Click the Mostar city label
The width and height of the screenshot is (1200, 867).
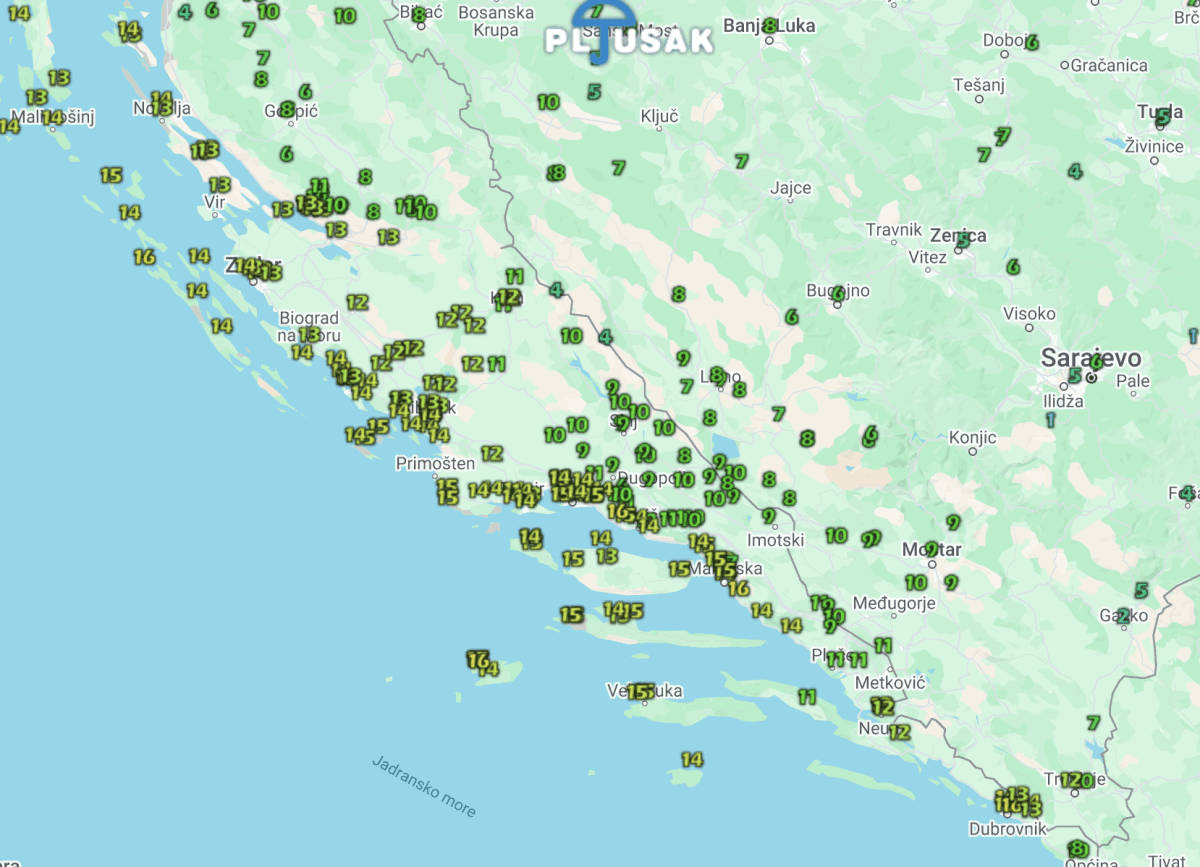click(x=932, y=550)
